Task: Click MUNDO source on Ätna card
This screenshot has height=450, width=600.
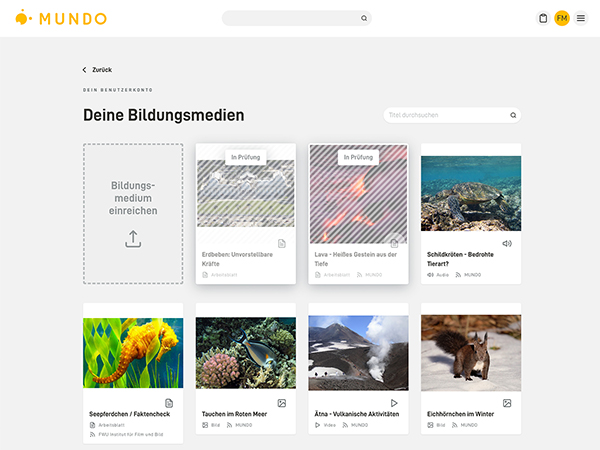Action: pos(359,425)
